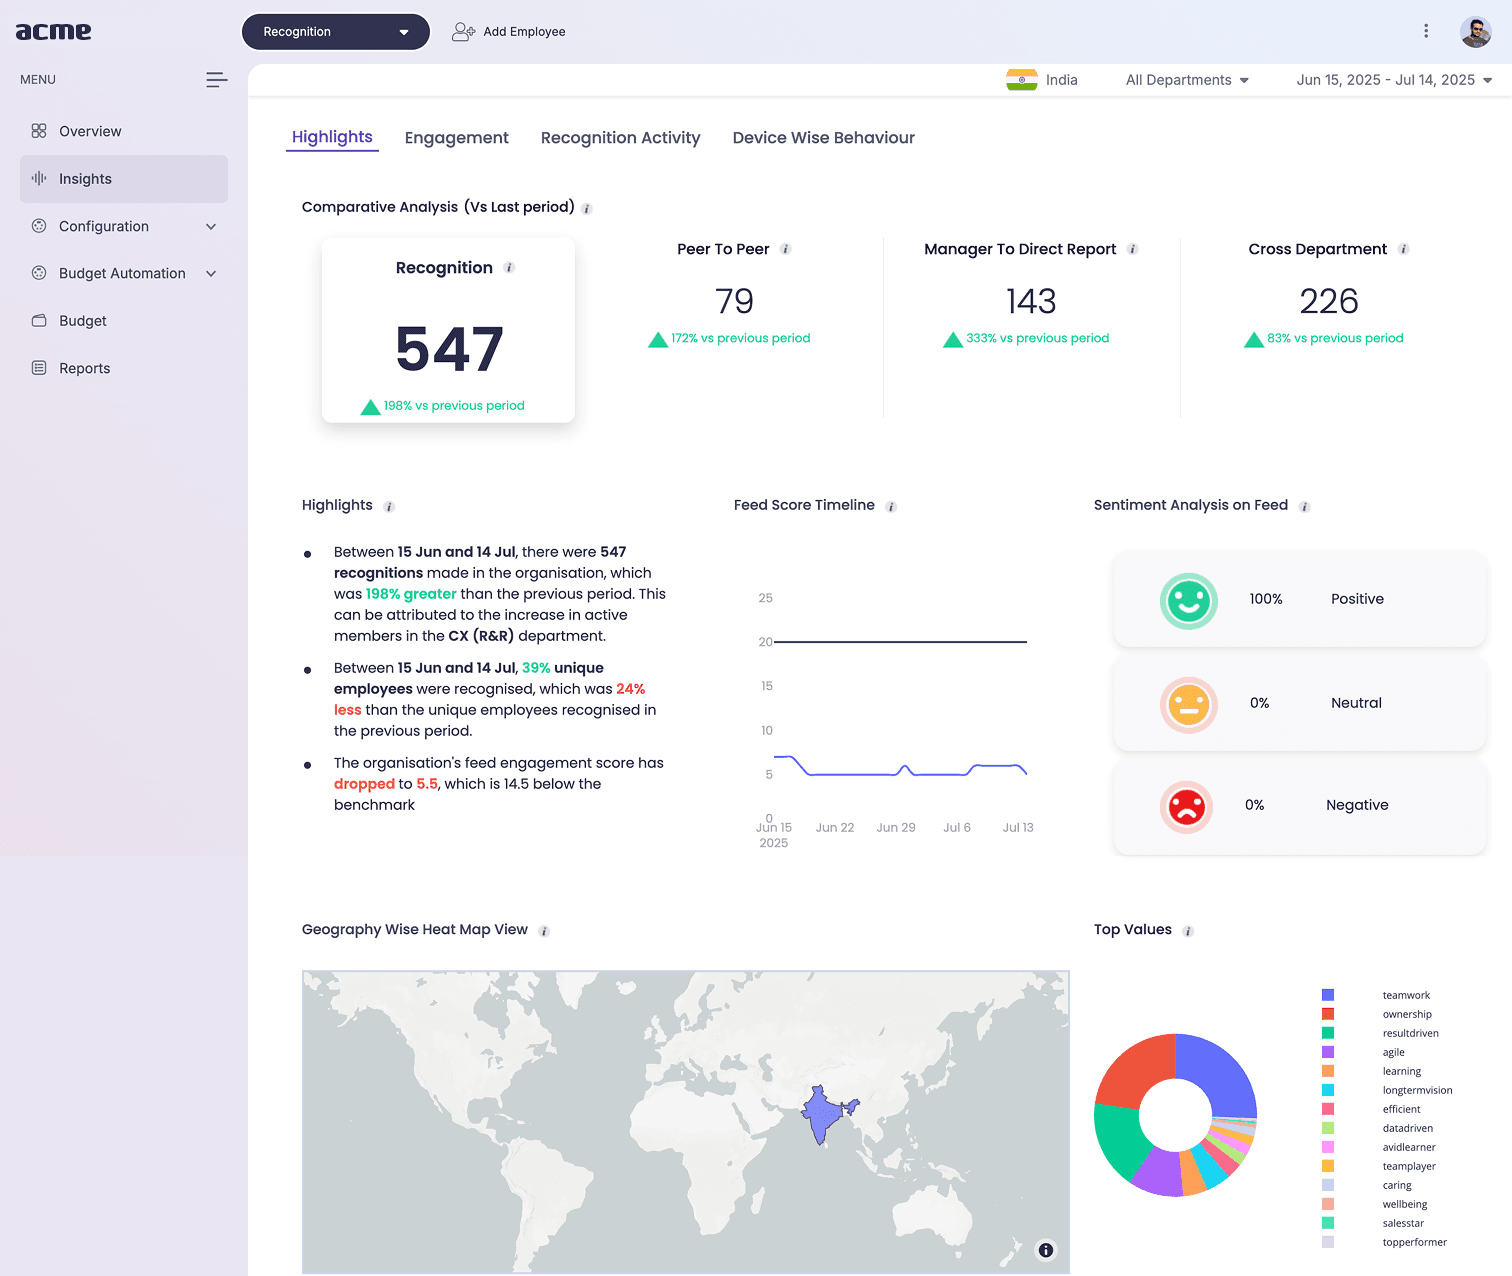Image resolution: width=1512 pixels, height=1276 pixels.
Task: Expand the Budget Automation submenu chevron
Action: 211,274
